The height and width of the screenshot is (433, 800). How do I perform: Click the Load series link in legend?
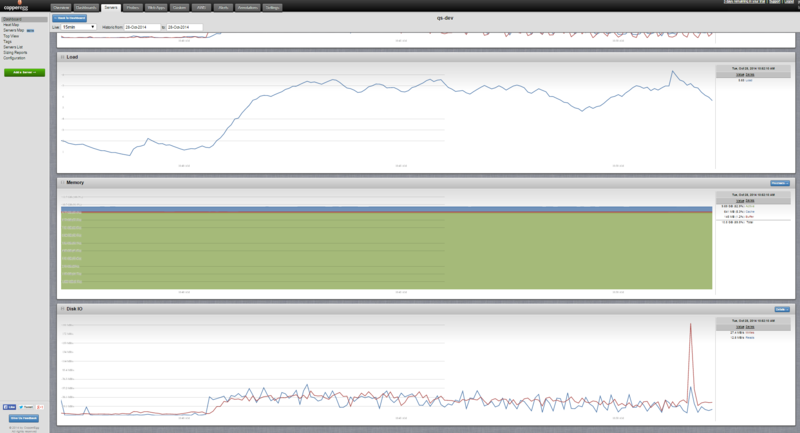coord(749,81)
